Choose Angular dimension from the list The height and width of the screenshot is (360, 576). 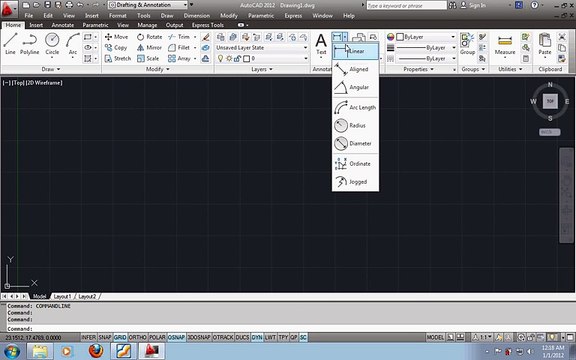(x=355, y=87)
